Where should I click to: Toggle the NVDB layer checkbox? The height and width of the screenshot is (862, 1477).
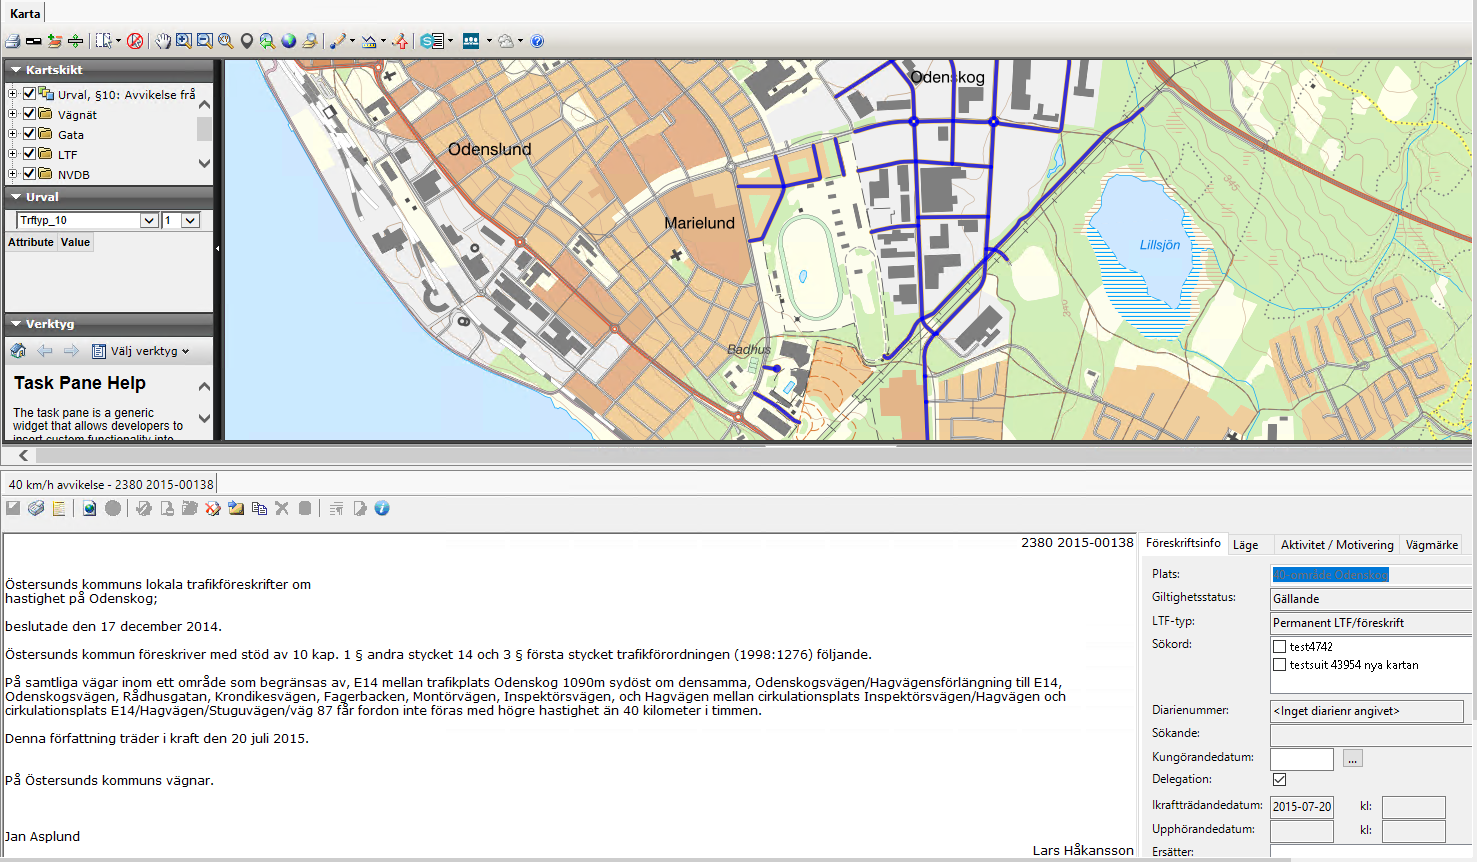[29, 173]
